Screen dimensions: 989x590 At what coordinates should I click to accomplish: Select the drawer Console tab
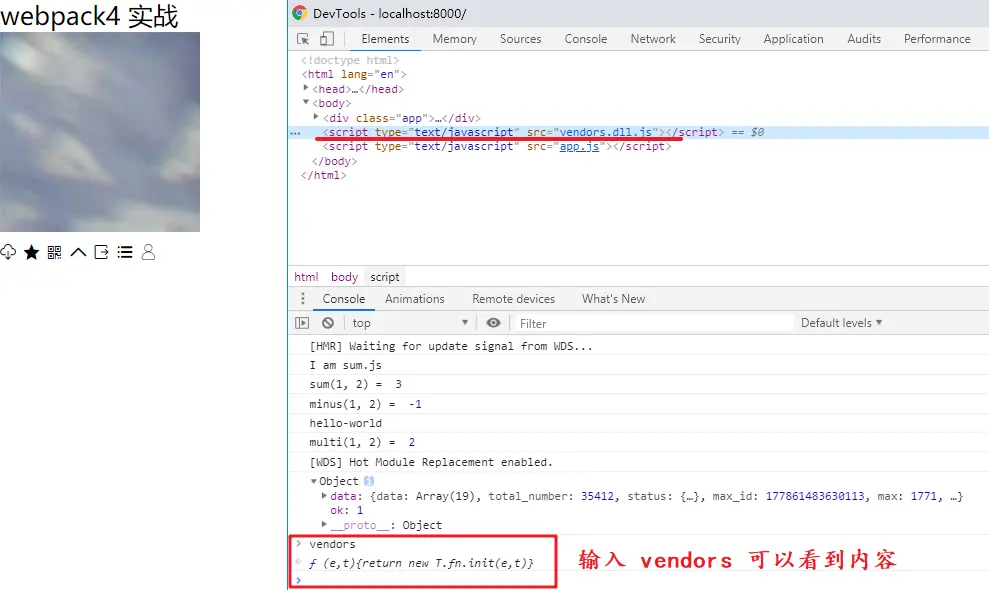[x=344, y=299]
